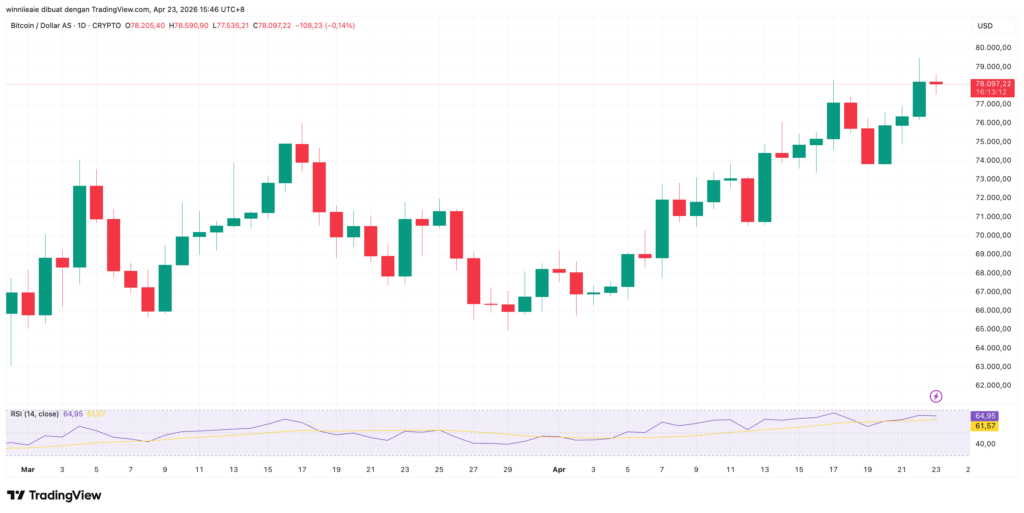Click the 68.000,00 price axis label

993,273
